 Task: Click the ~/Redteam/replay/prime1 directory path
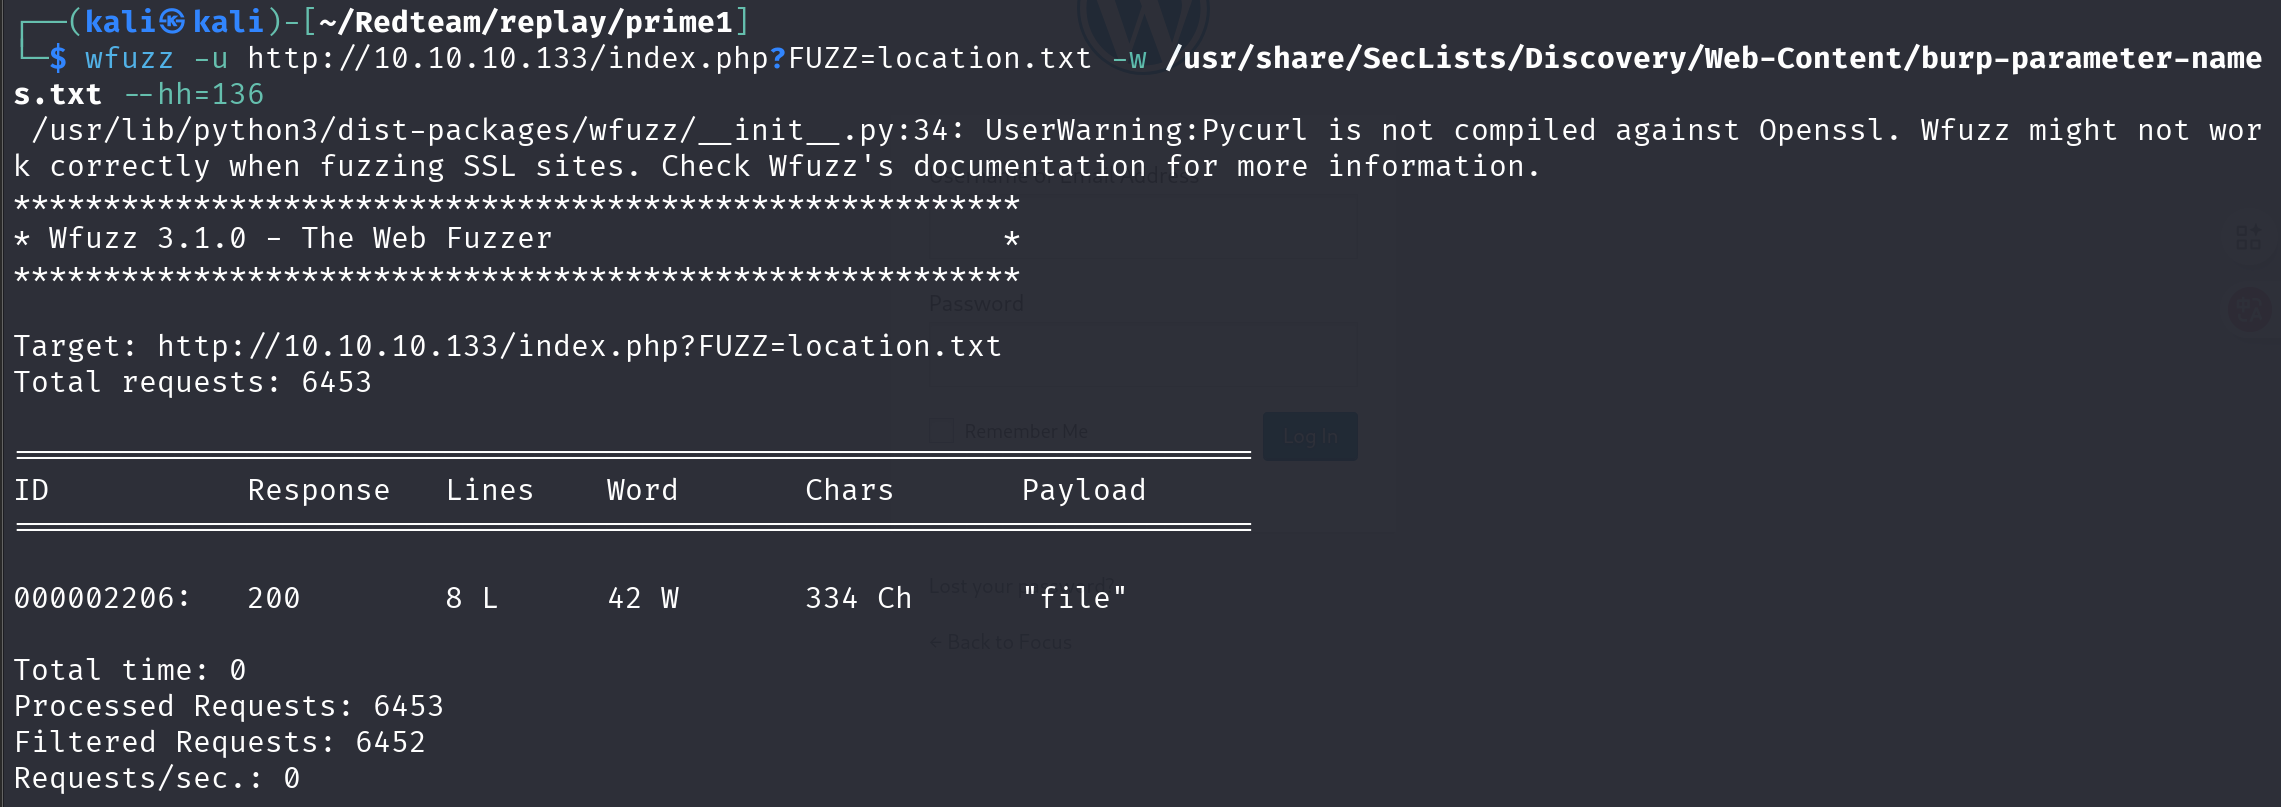[526, 21]
